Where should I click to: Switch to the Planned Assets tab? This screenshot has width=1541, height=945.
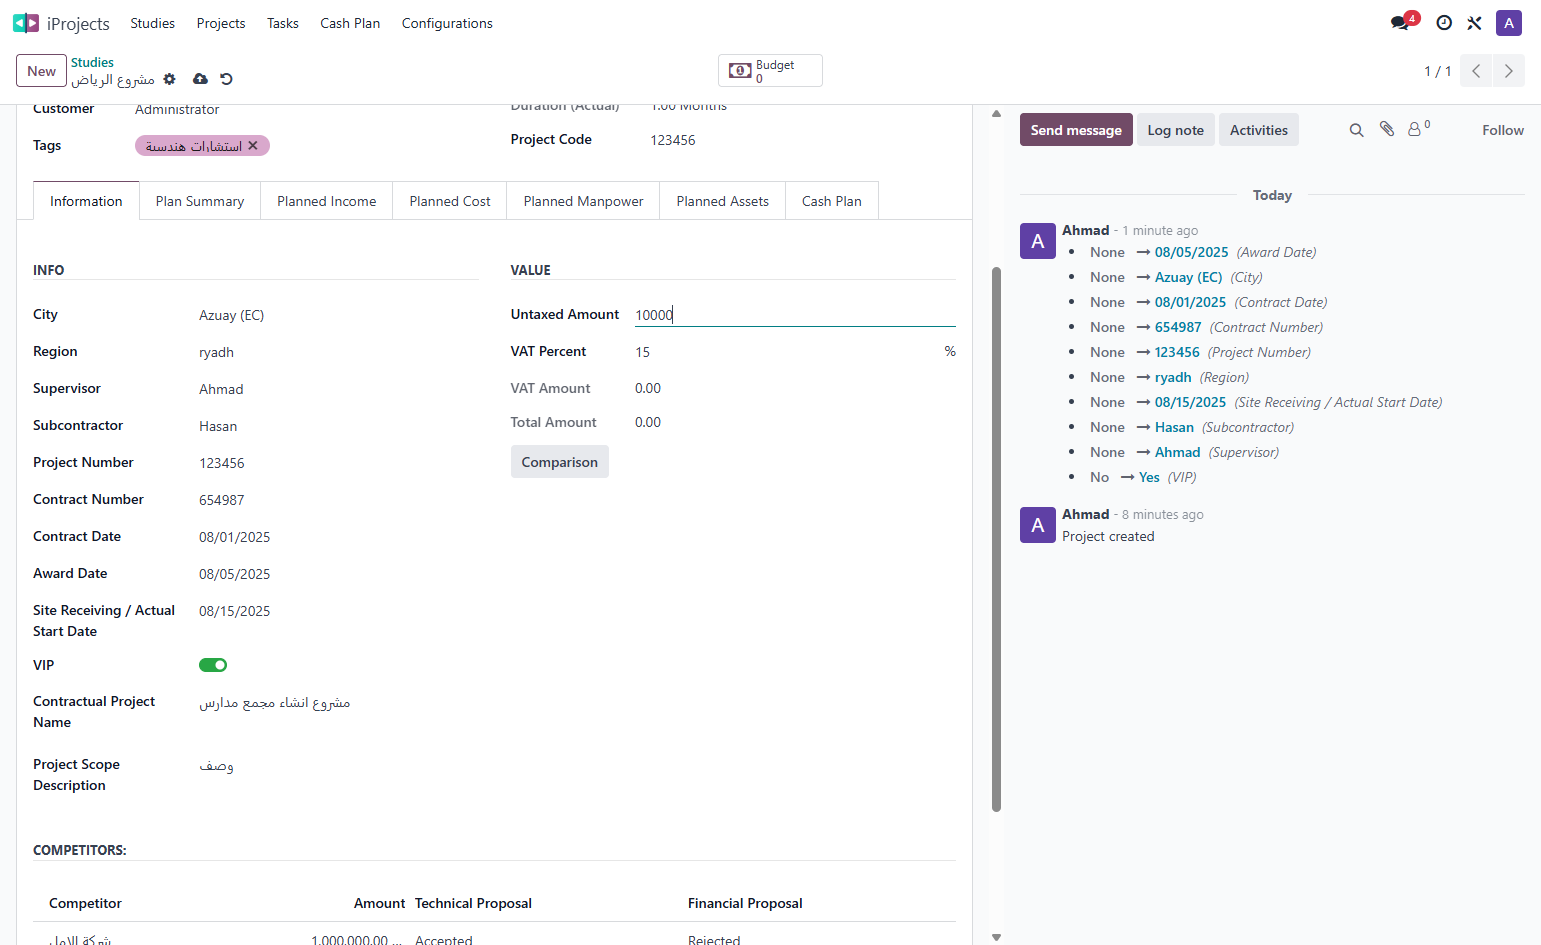[x=722, y=201]
